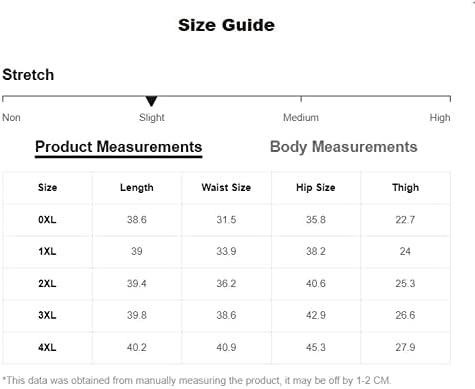This screenshot has height=389, width=475.
Task: Click the 4XL hip value 45.3
Action: pos(316,347)
